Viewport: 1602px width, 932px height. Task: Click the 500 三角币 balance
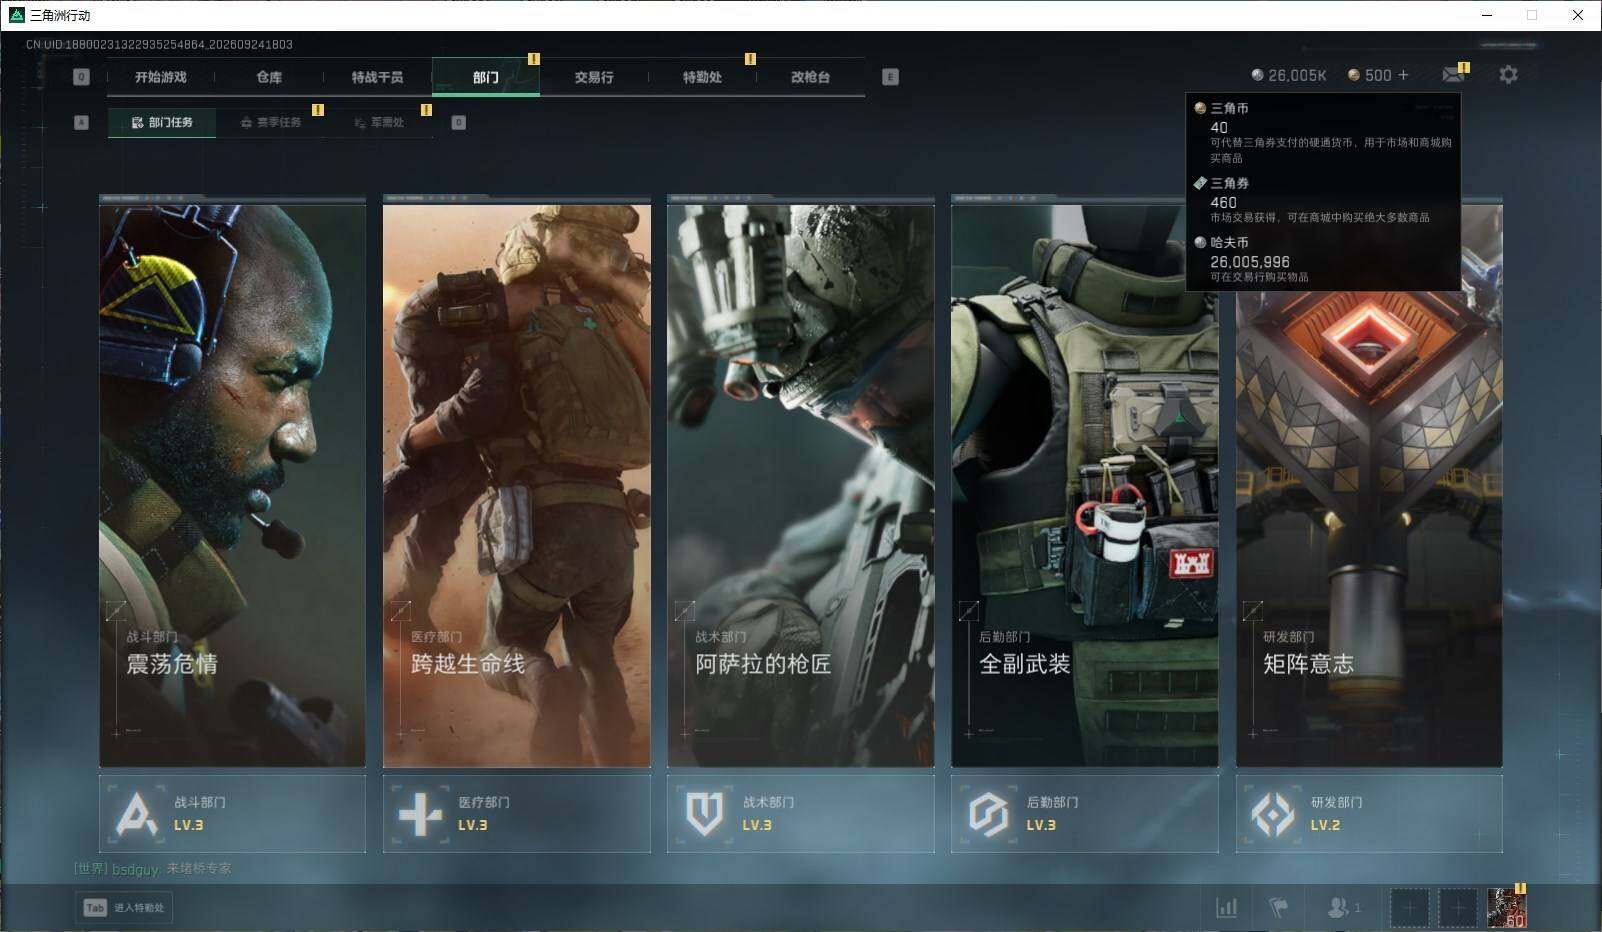[x=1369, y=75]
